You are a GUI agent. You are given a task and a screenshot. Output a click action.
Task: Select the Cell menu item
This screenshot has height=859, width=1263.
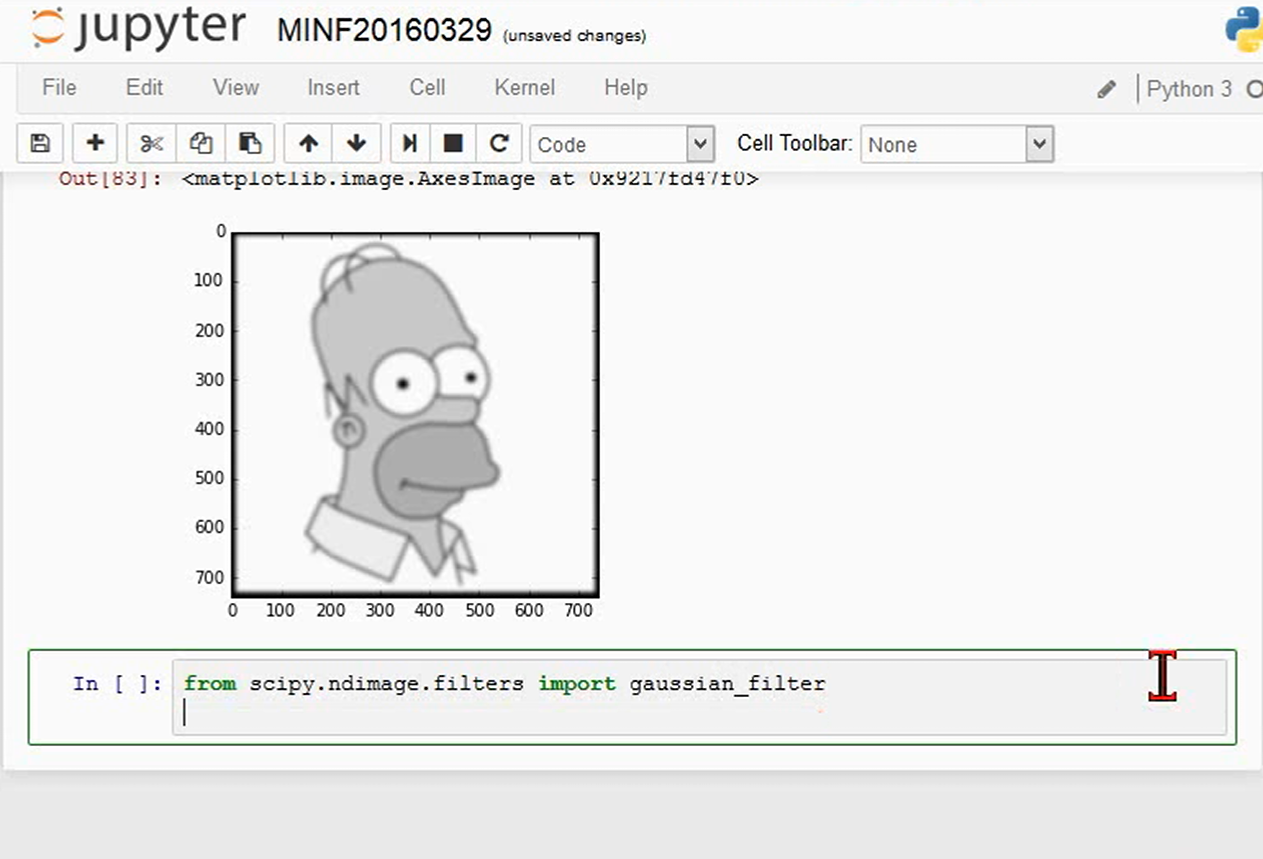pos(427,88)
